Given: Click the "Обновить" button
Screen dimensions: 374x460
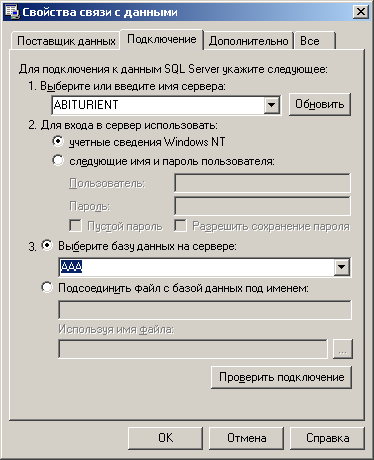Looking at the screenshot, I should 320,104.
